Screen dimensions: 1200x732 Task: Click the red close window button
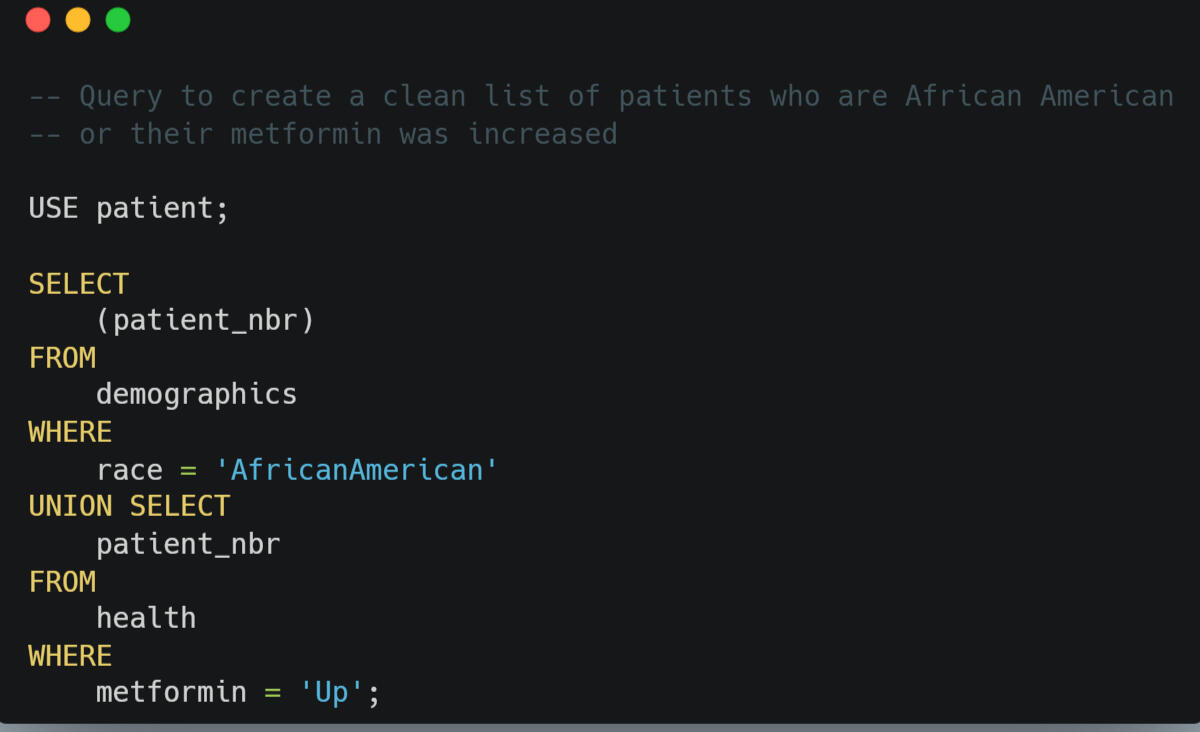(38, 20)
